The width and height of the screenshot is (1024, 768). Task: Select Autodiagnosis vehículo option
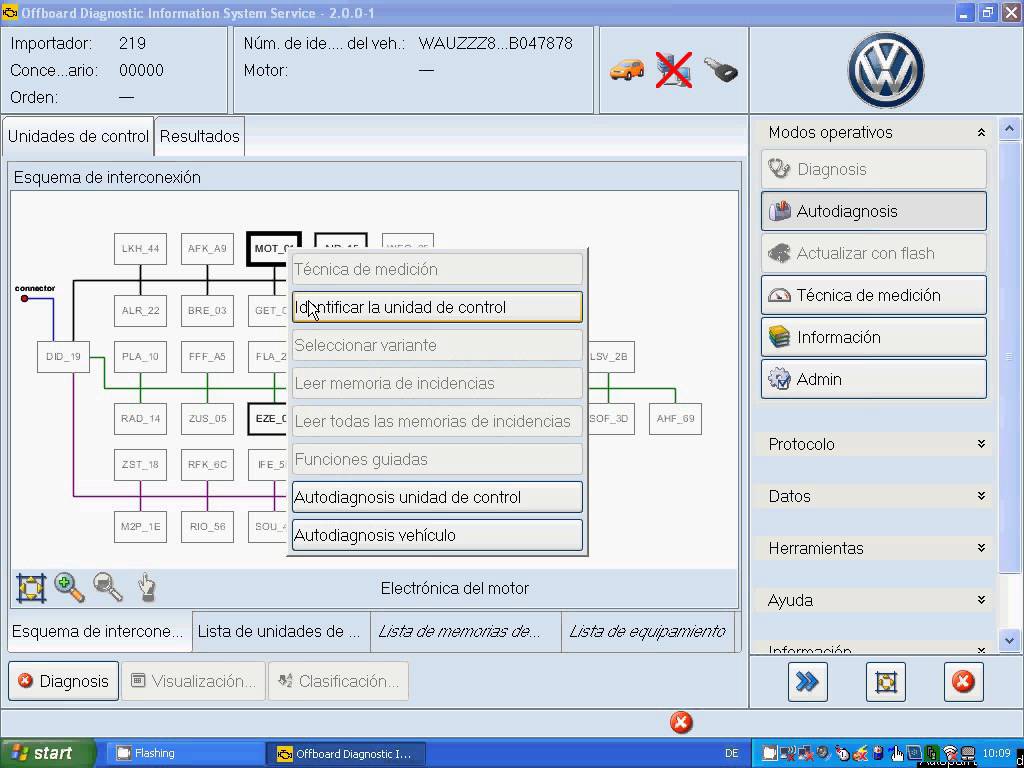(x=436, y=535)
